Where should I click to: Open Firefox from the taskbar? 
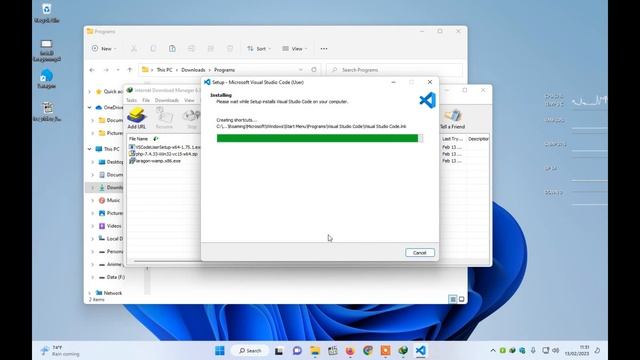coord(350,351)
